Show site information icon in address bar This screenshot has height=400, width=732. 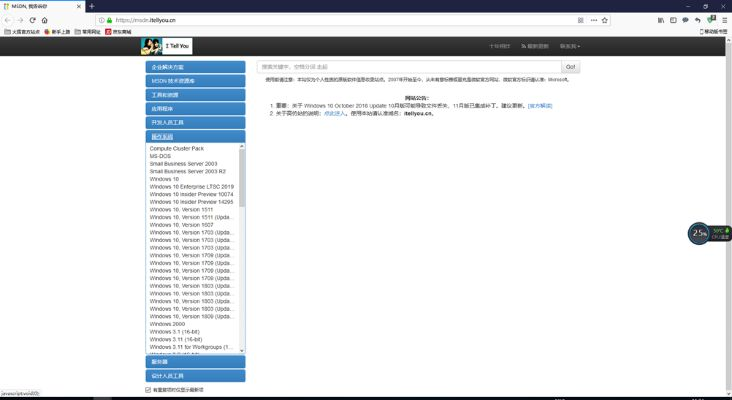tap(102, 20)
